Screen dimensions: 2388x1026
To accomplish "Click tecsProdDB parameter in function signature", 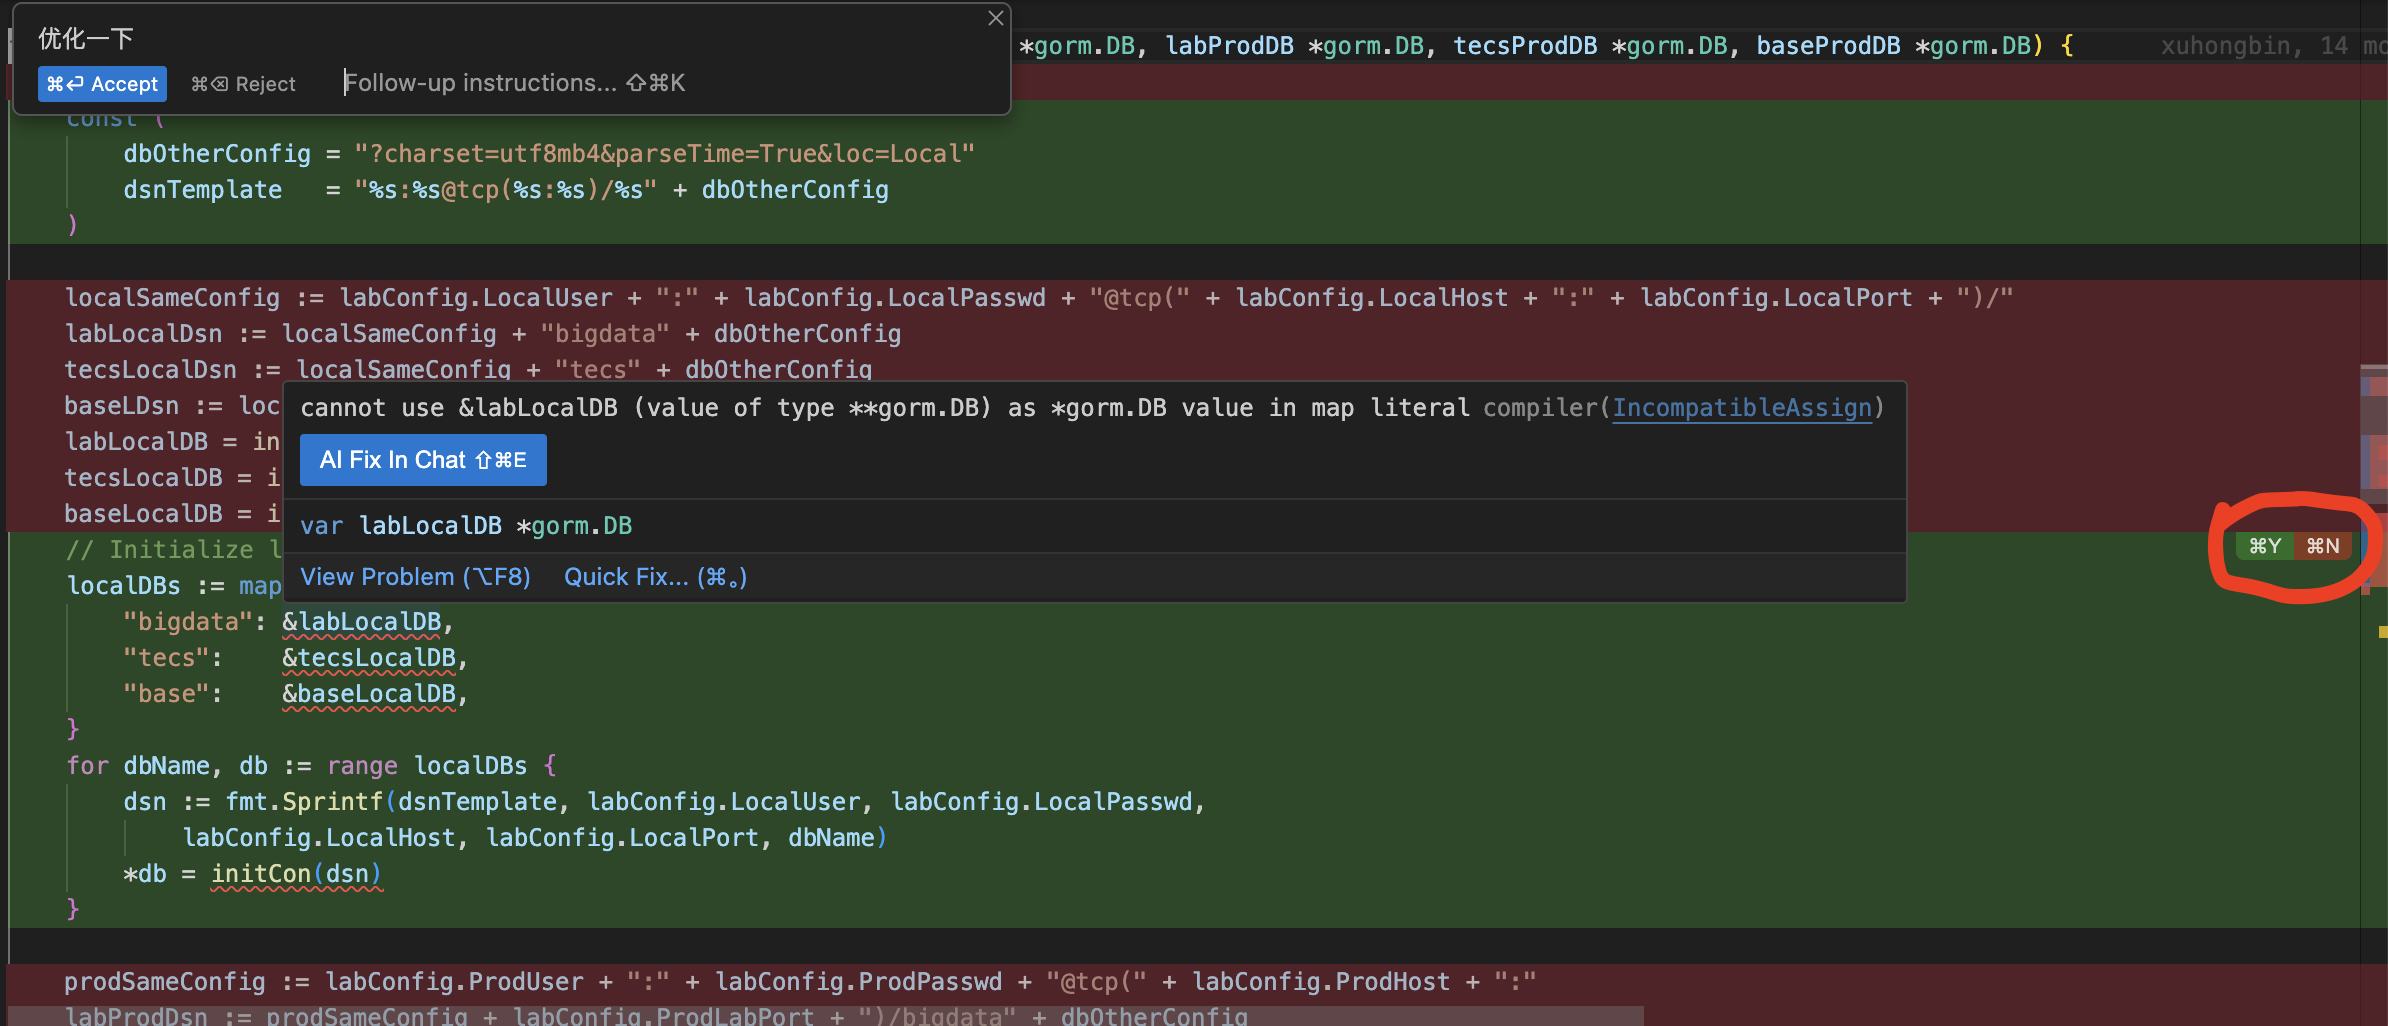I will pos(1525,46).
